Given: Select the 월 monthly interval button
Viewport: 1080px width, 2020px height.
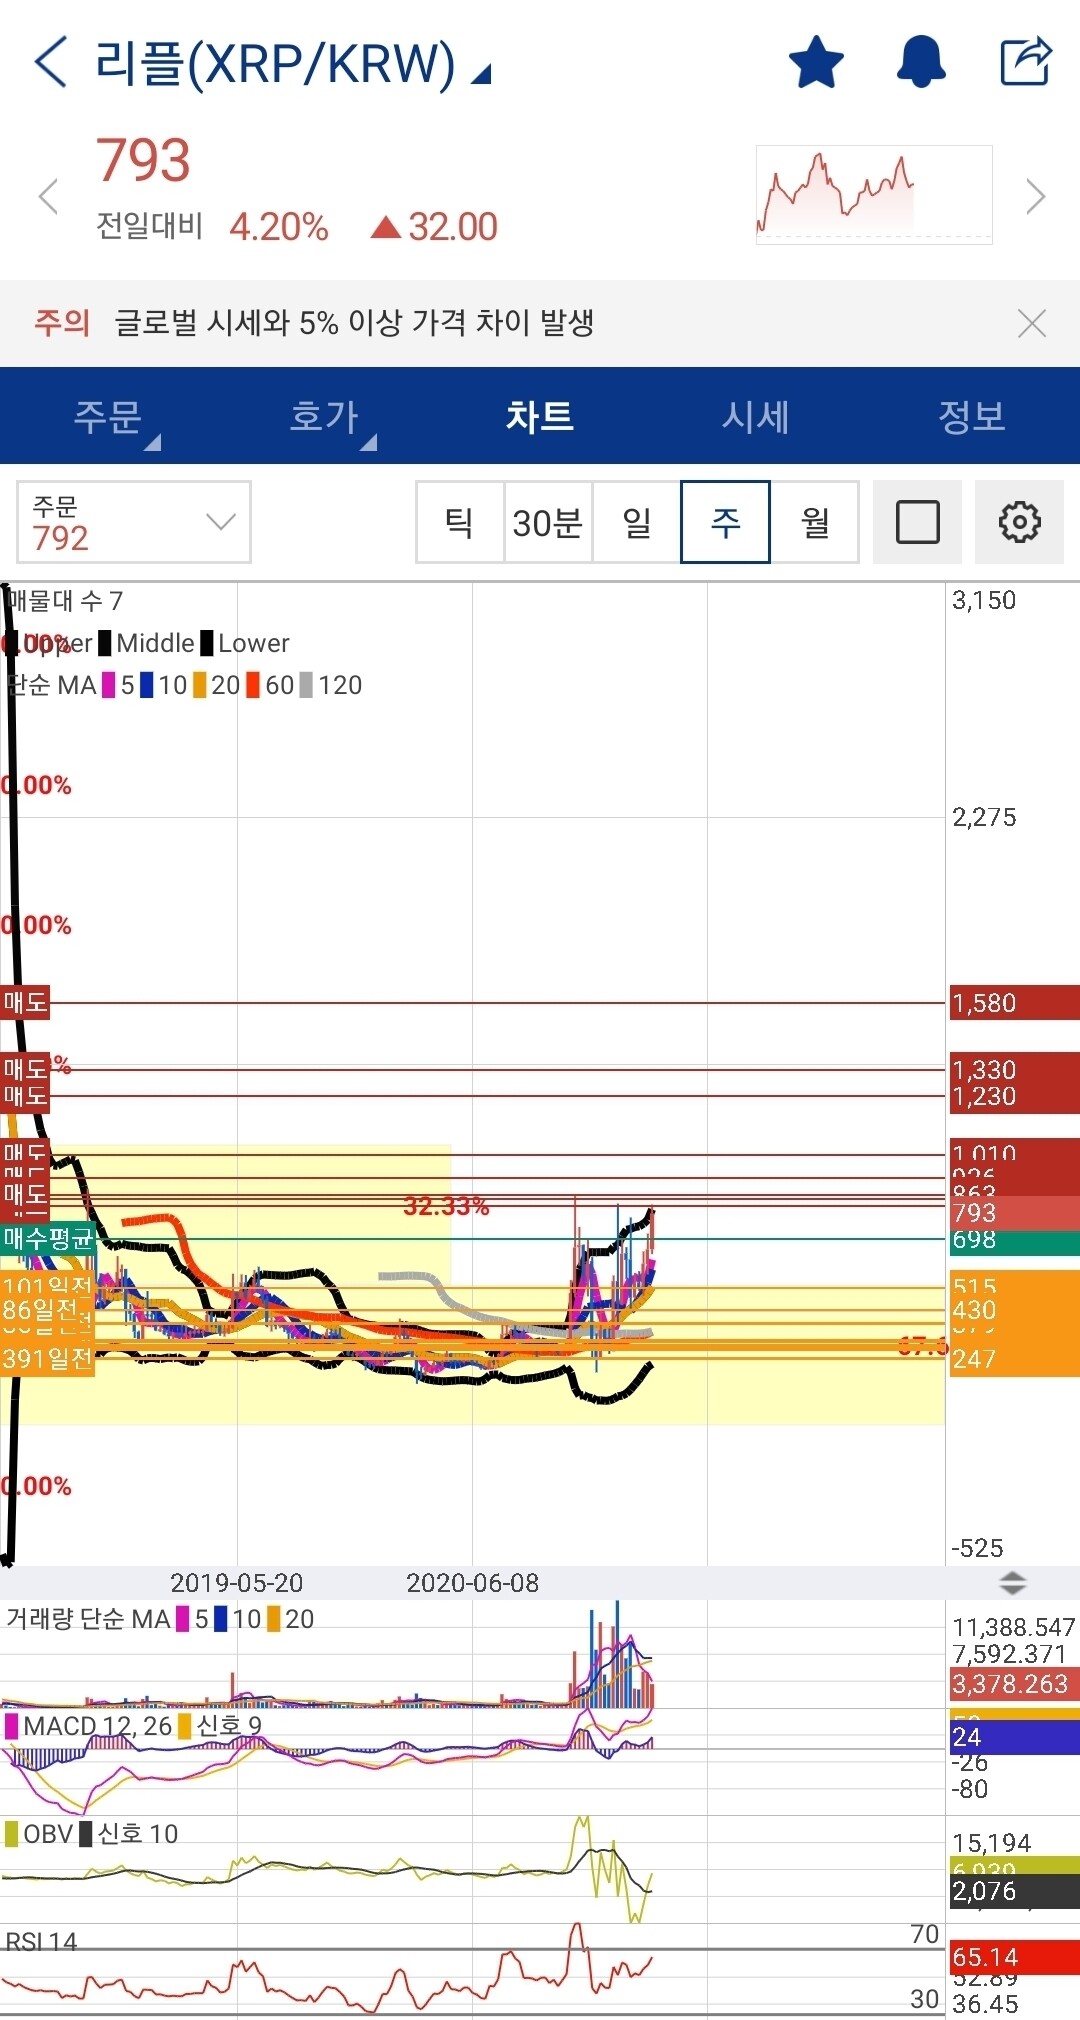Looking at the screenshot, I should (x=814, y=522).
